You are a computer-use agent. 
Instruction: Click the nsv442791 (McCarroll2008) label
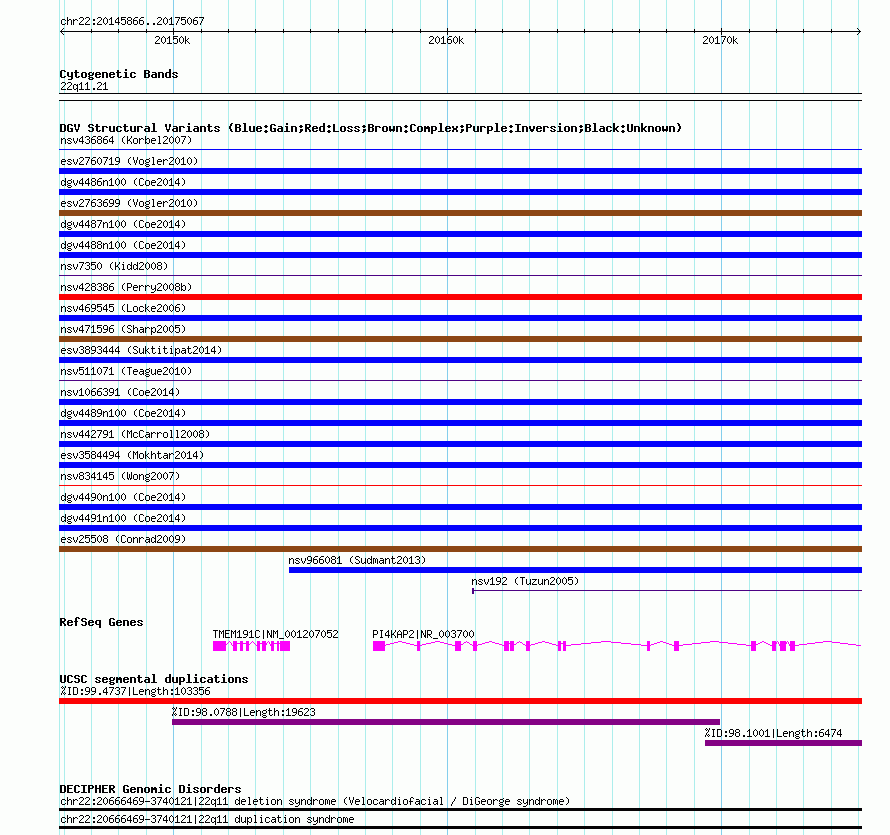(135, 434)
